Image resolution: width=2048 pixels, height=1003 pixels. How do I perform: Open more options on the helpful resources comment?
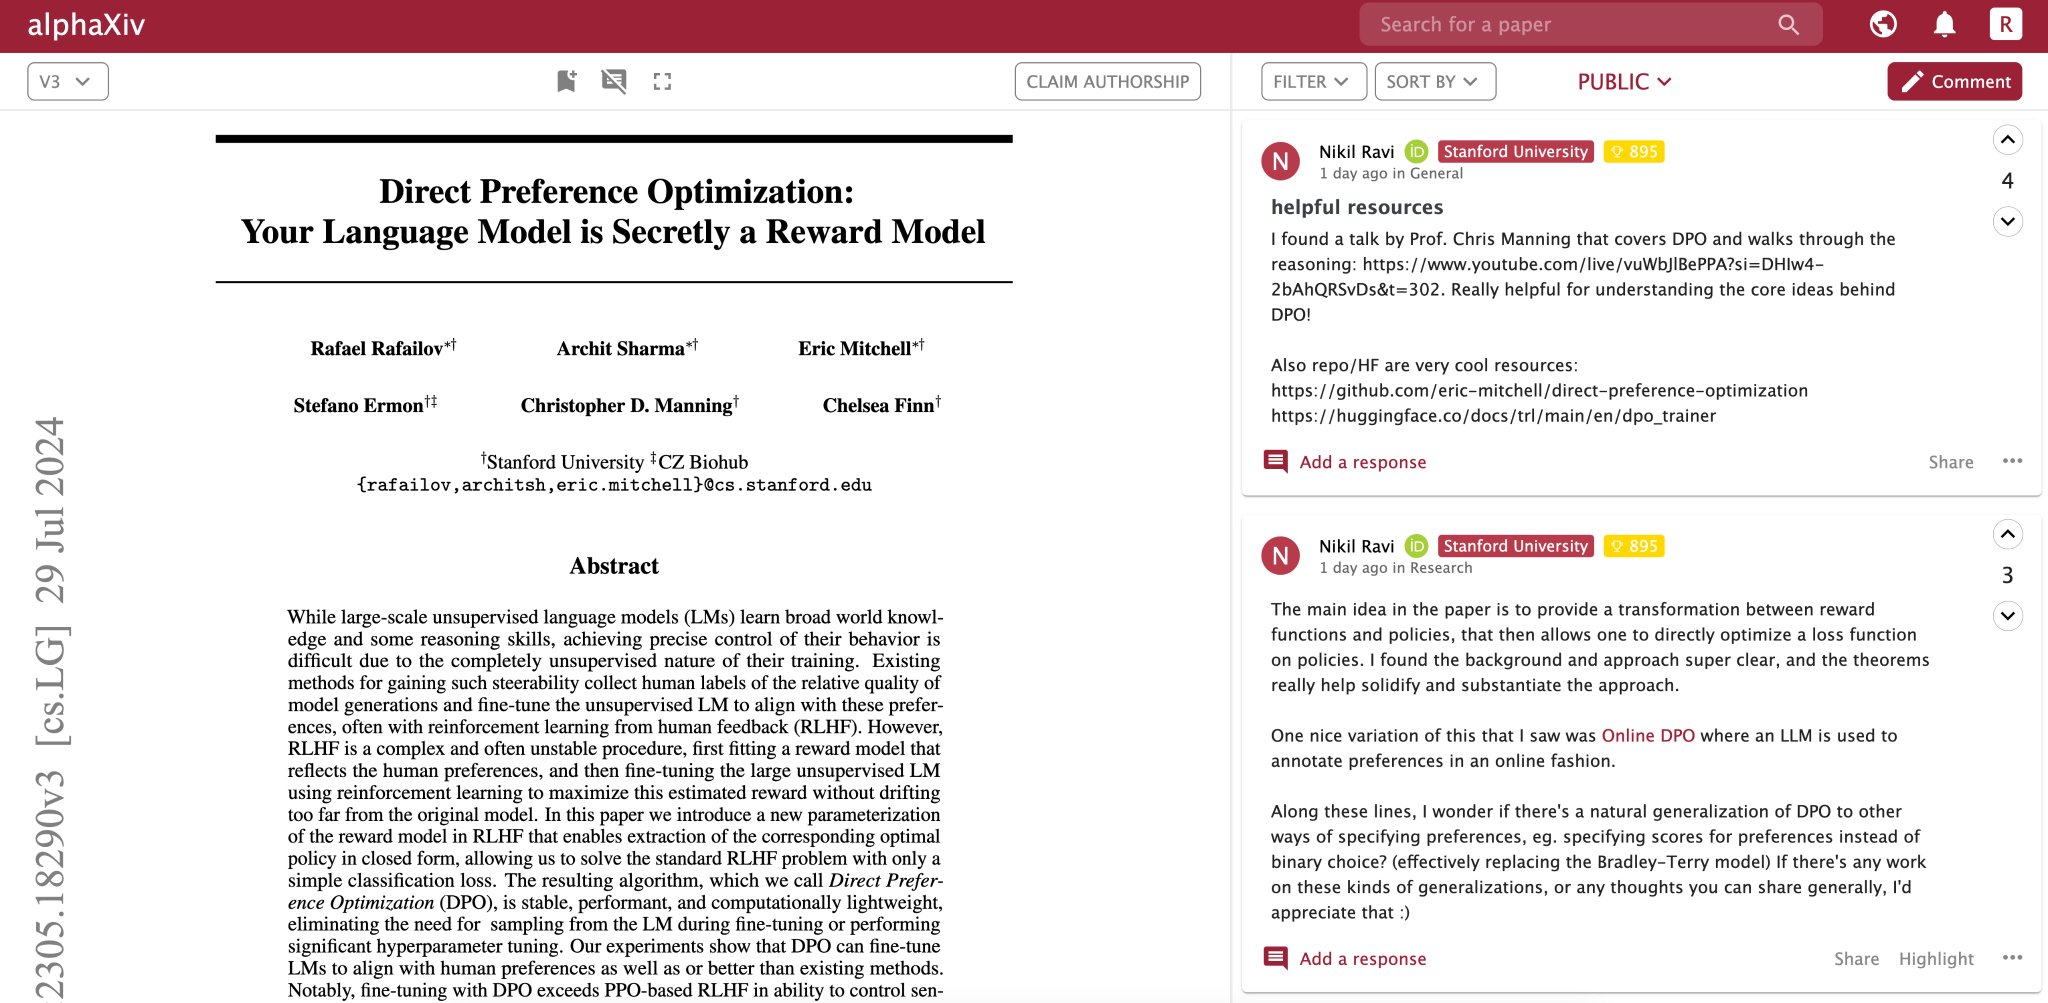tap(2012, 461)
